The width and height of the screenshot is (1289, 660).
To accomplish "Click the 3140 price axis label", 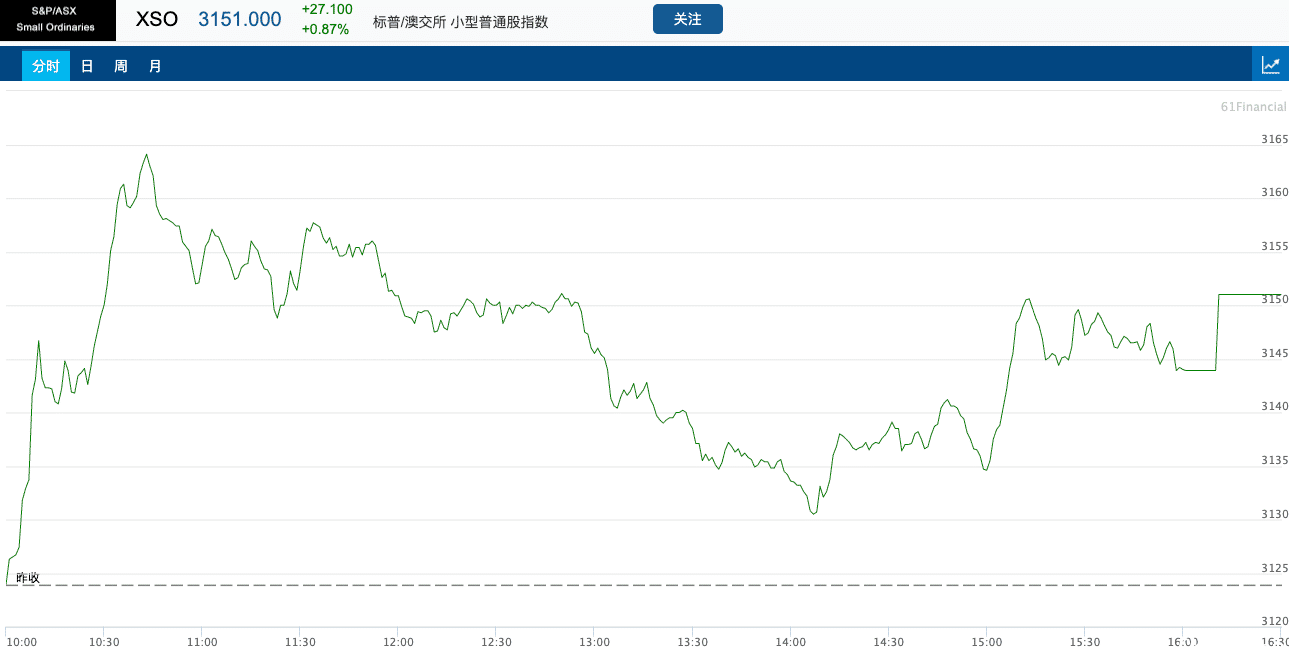I will (1274, 406).
